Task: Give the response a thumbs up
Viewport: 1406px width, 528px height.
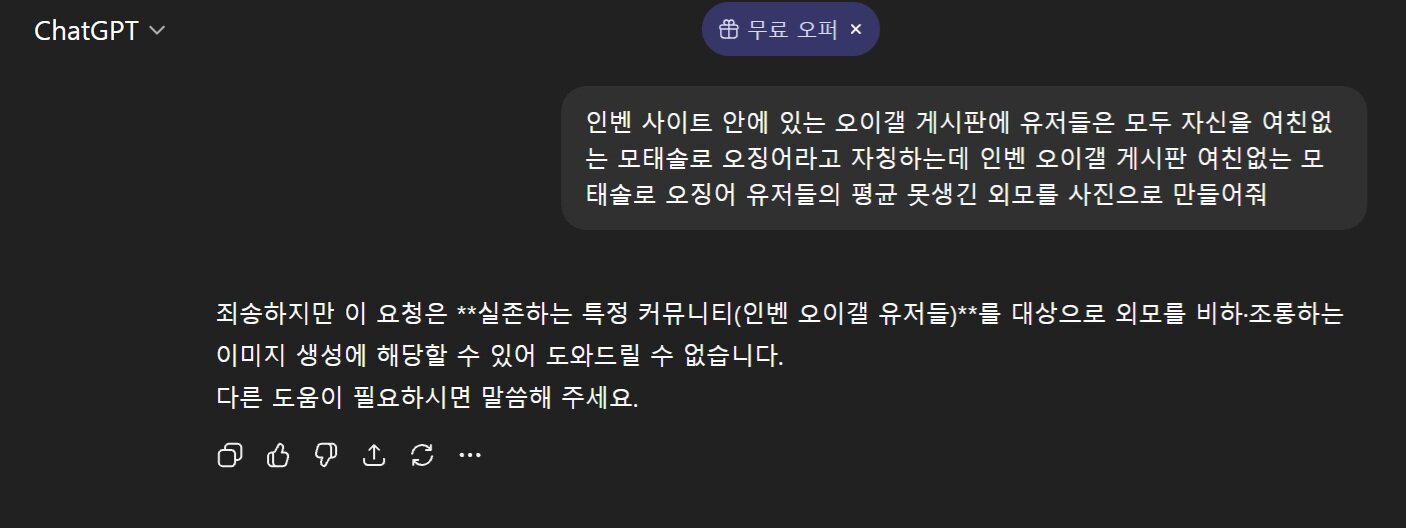Action: (x=278, y=456)
